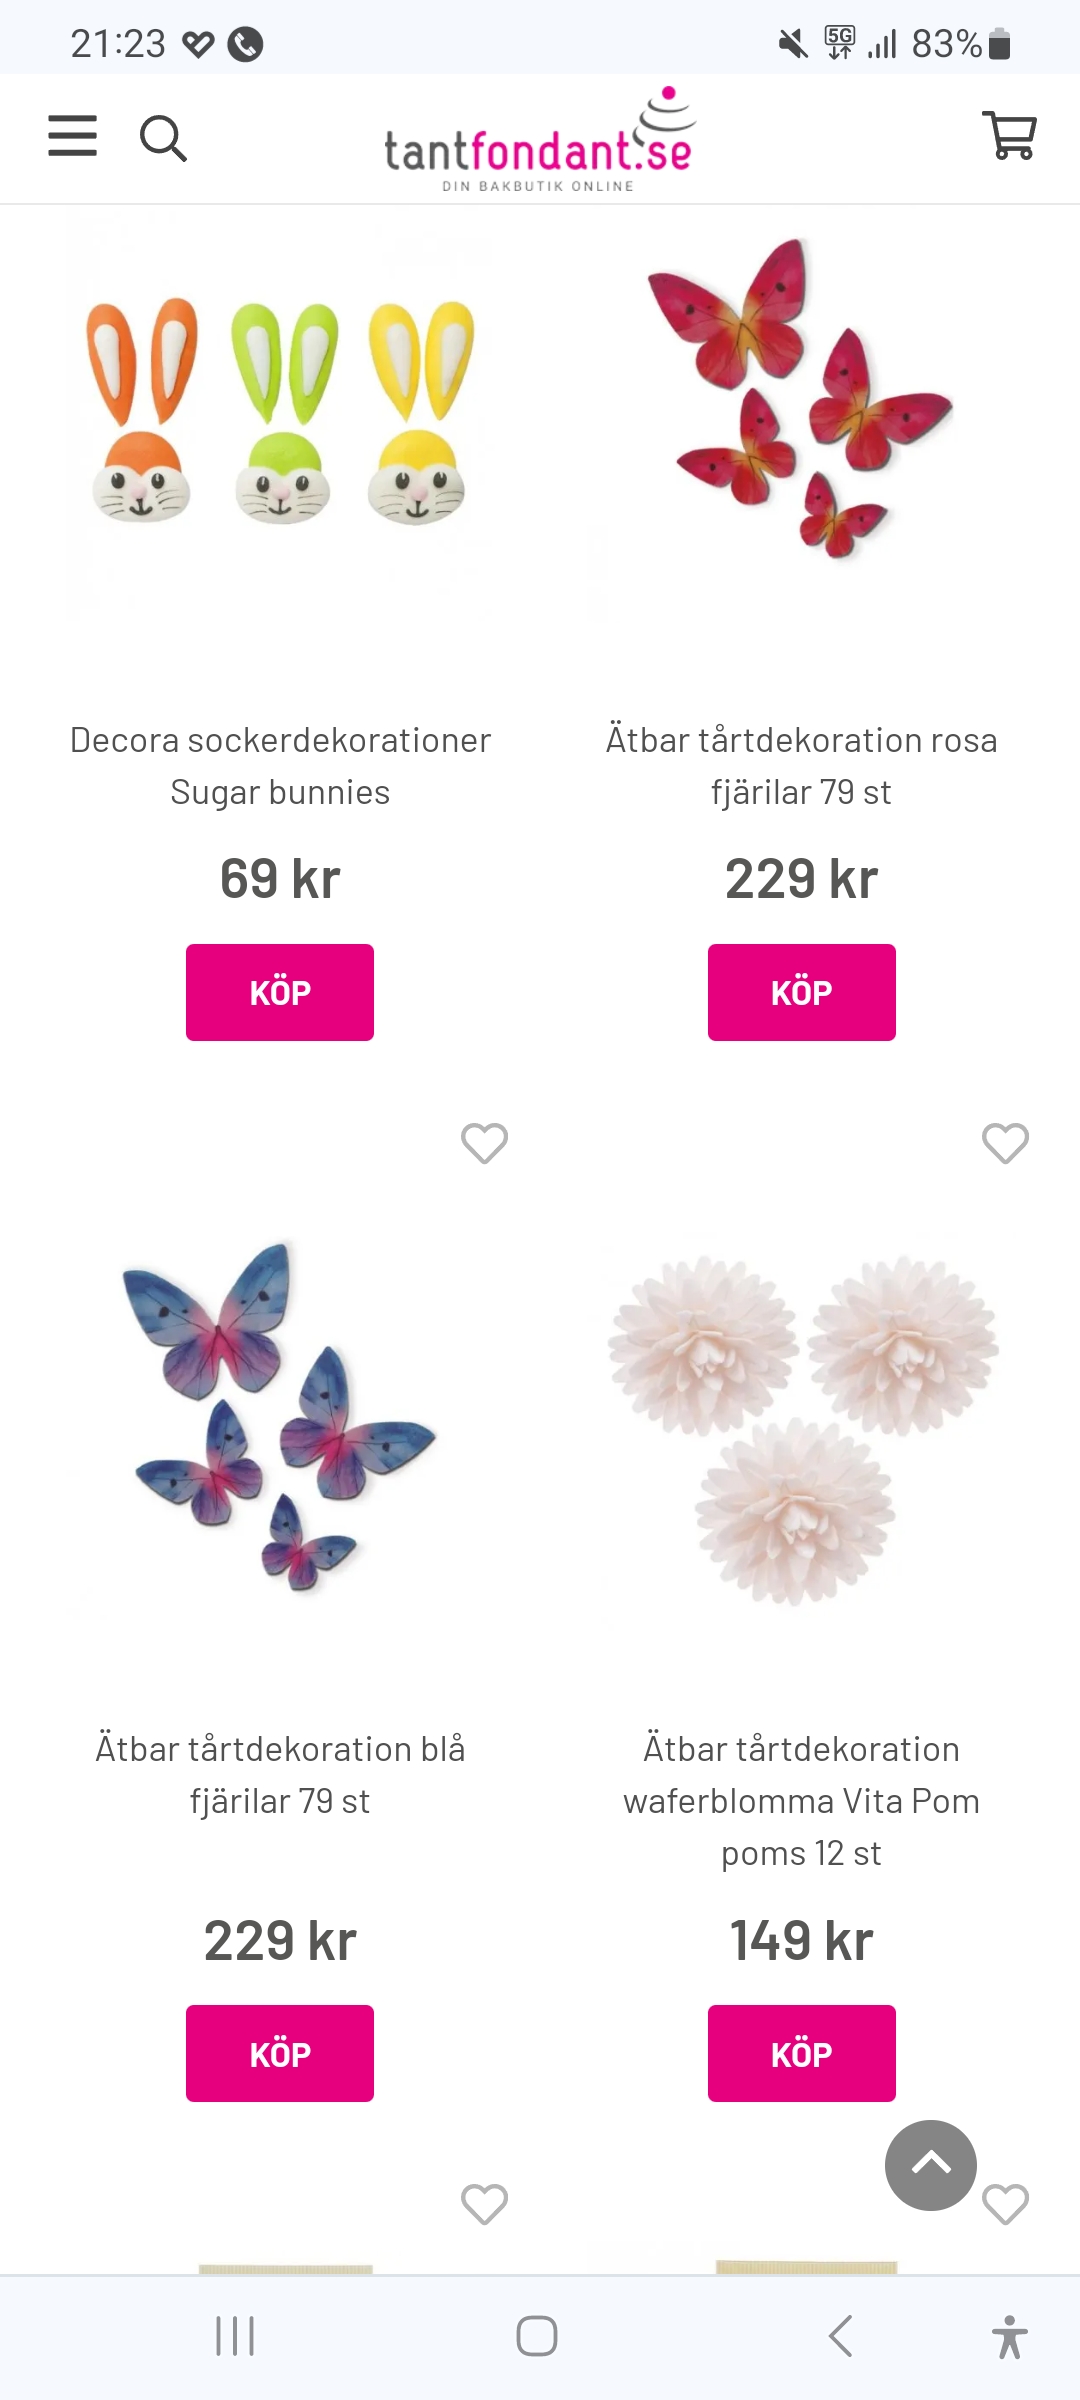Tap the search magnifier icon

tap(163, 138)
